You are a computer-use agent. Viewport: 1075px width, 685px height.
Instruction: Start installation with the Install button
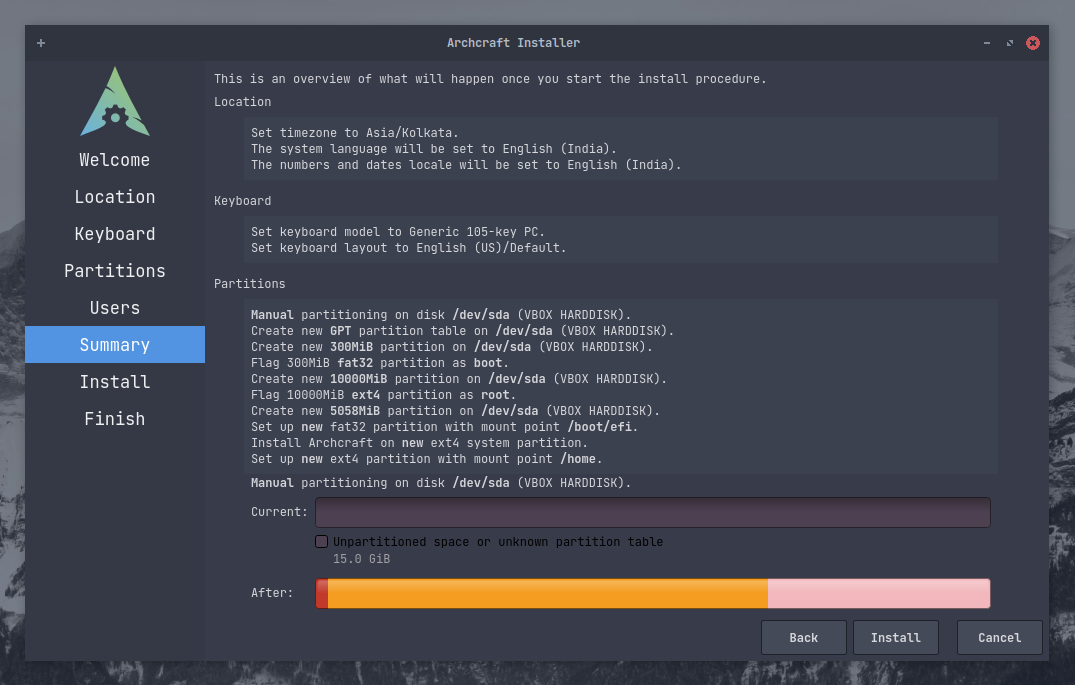click(895, 638)
